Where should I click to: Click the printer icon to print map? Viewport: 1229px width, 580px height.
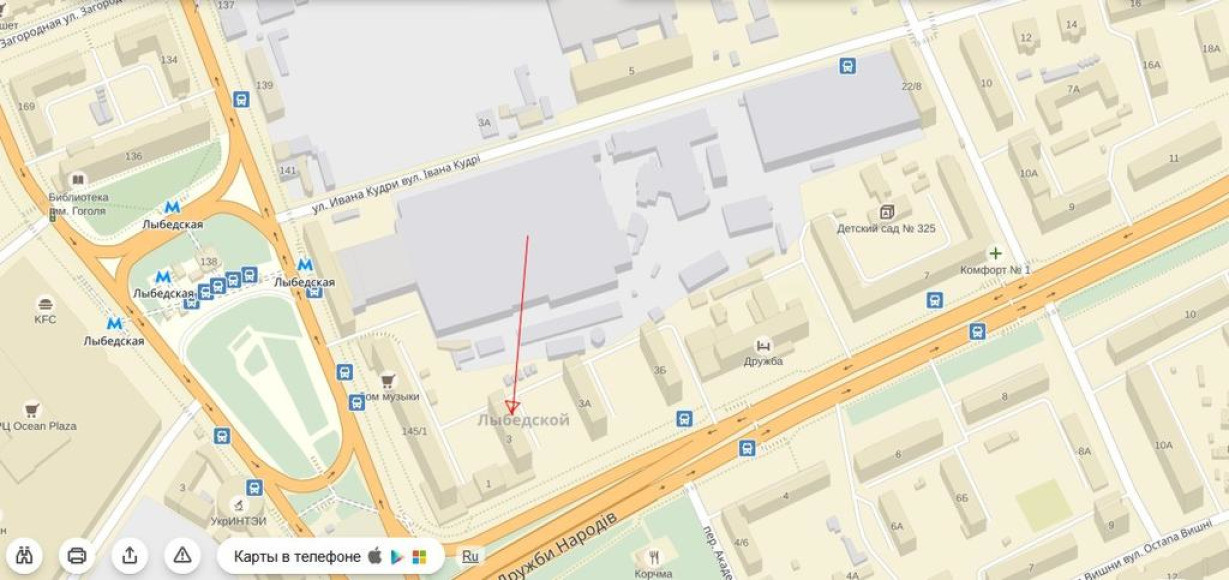coord(78,555)
